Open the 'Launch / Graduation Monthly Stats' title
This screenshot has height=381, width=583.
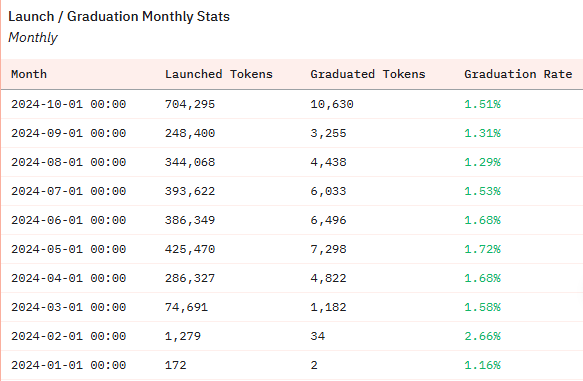point(119,16)
